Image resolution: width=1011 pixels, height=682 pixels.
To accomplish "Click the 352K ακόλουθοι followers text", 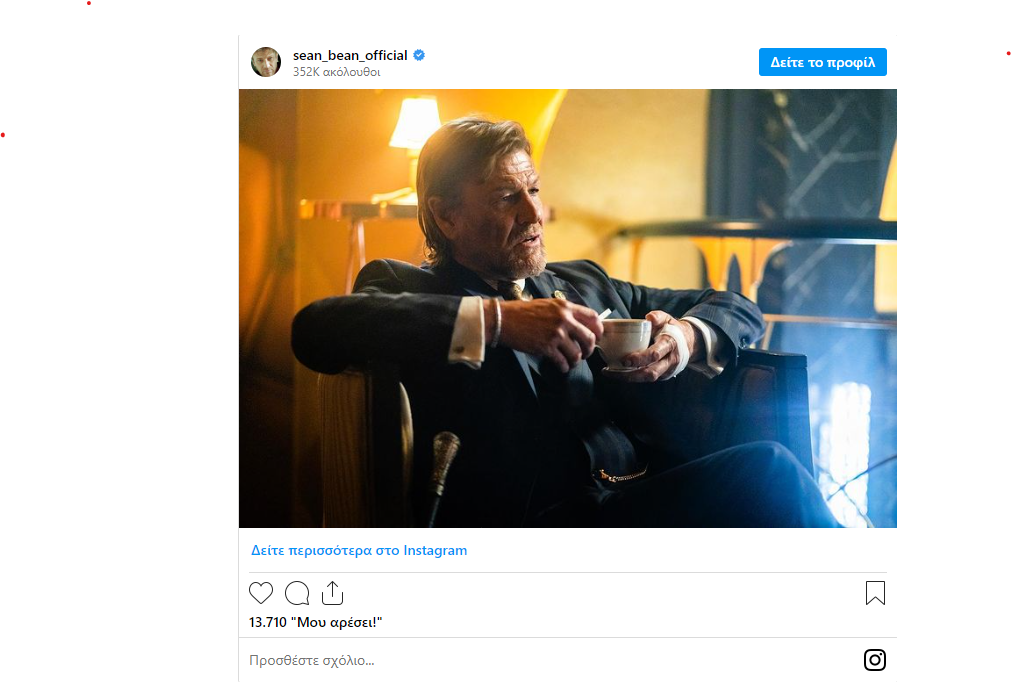I will point(336,72).
